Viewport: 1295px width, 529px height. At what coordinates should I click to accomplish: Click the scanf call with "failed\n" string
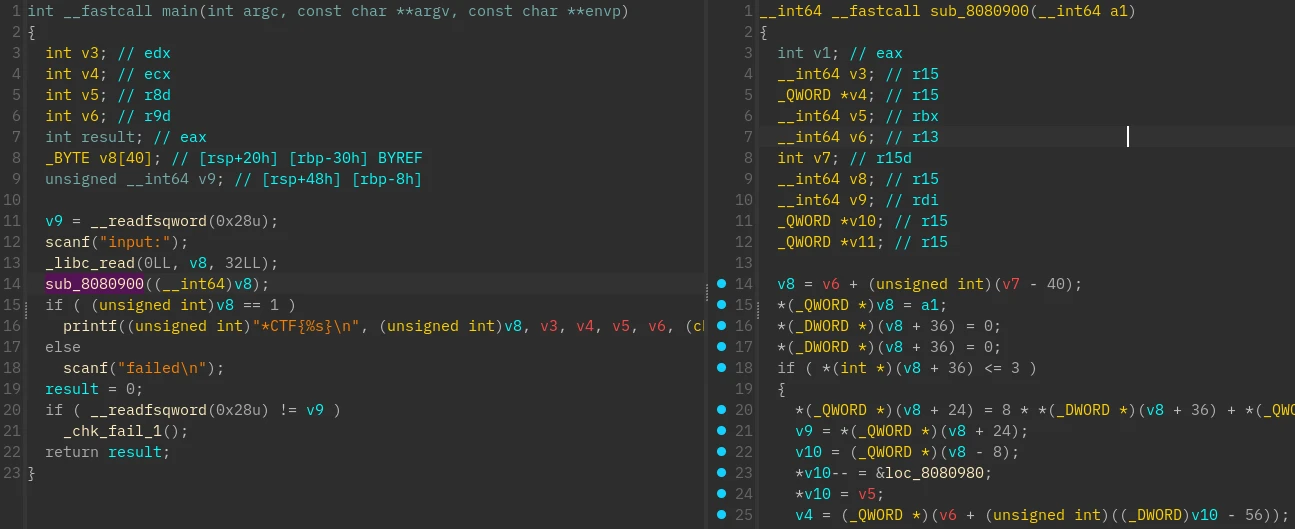(84, 368)
